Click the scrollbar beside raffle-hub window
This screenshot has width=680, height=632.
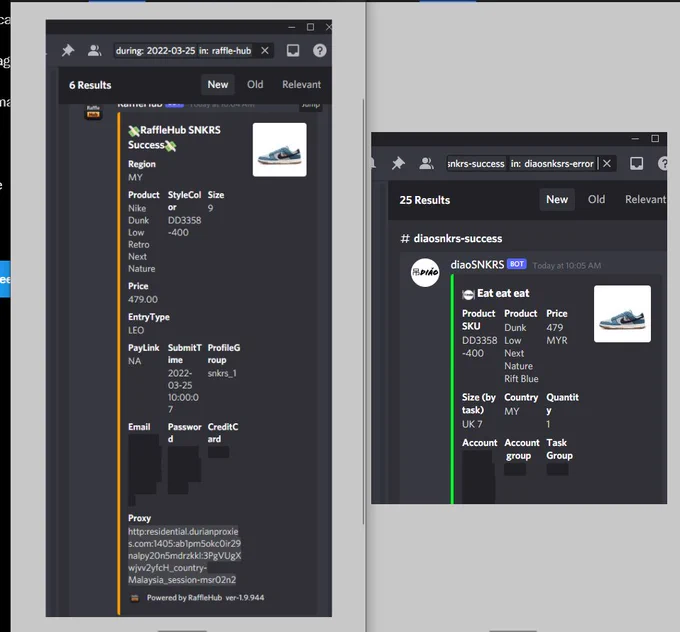[x=363, y=311]
